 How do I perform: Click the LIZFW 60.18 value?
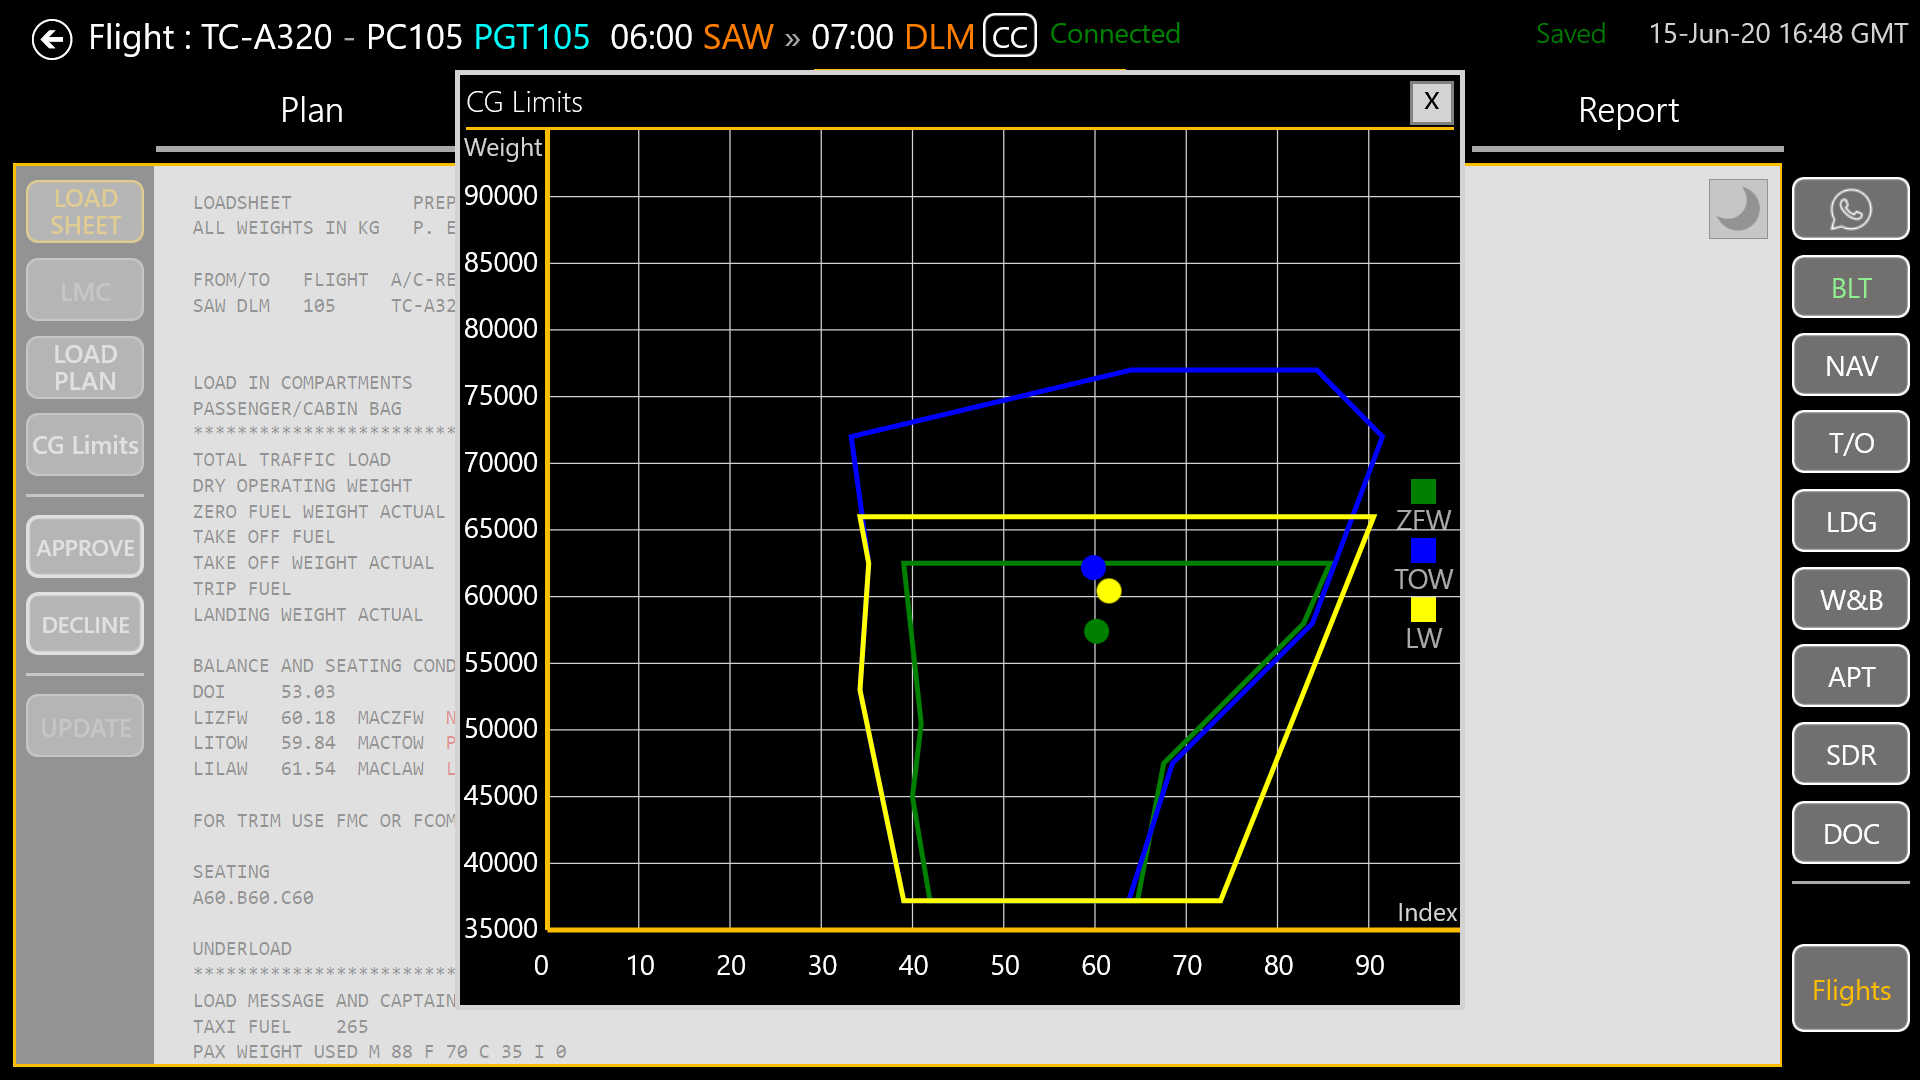coord(308,718)
